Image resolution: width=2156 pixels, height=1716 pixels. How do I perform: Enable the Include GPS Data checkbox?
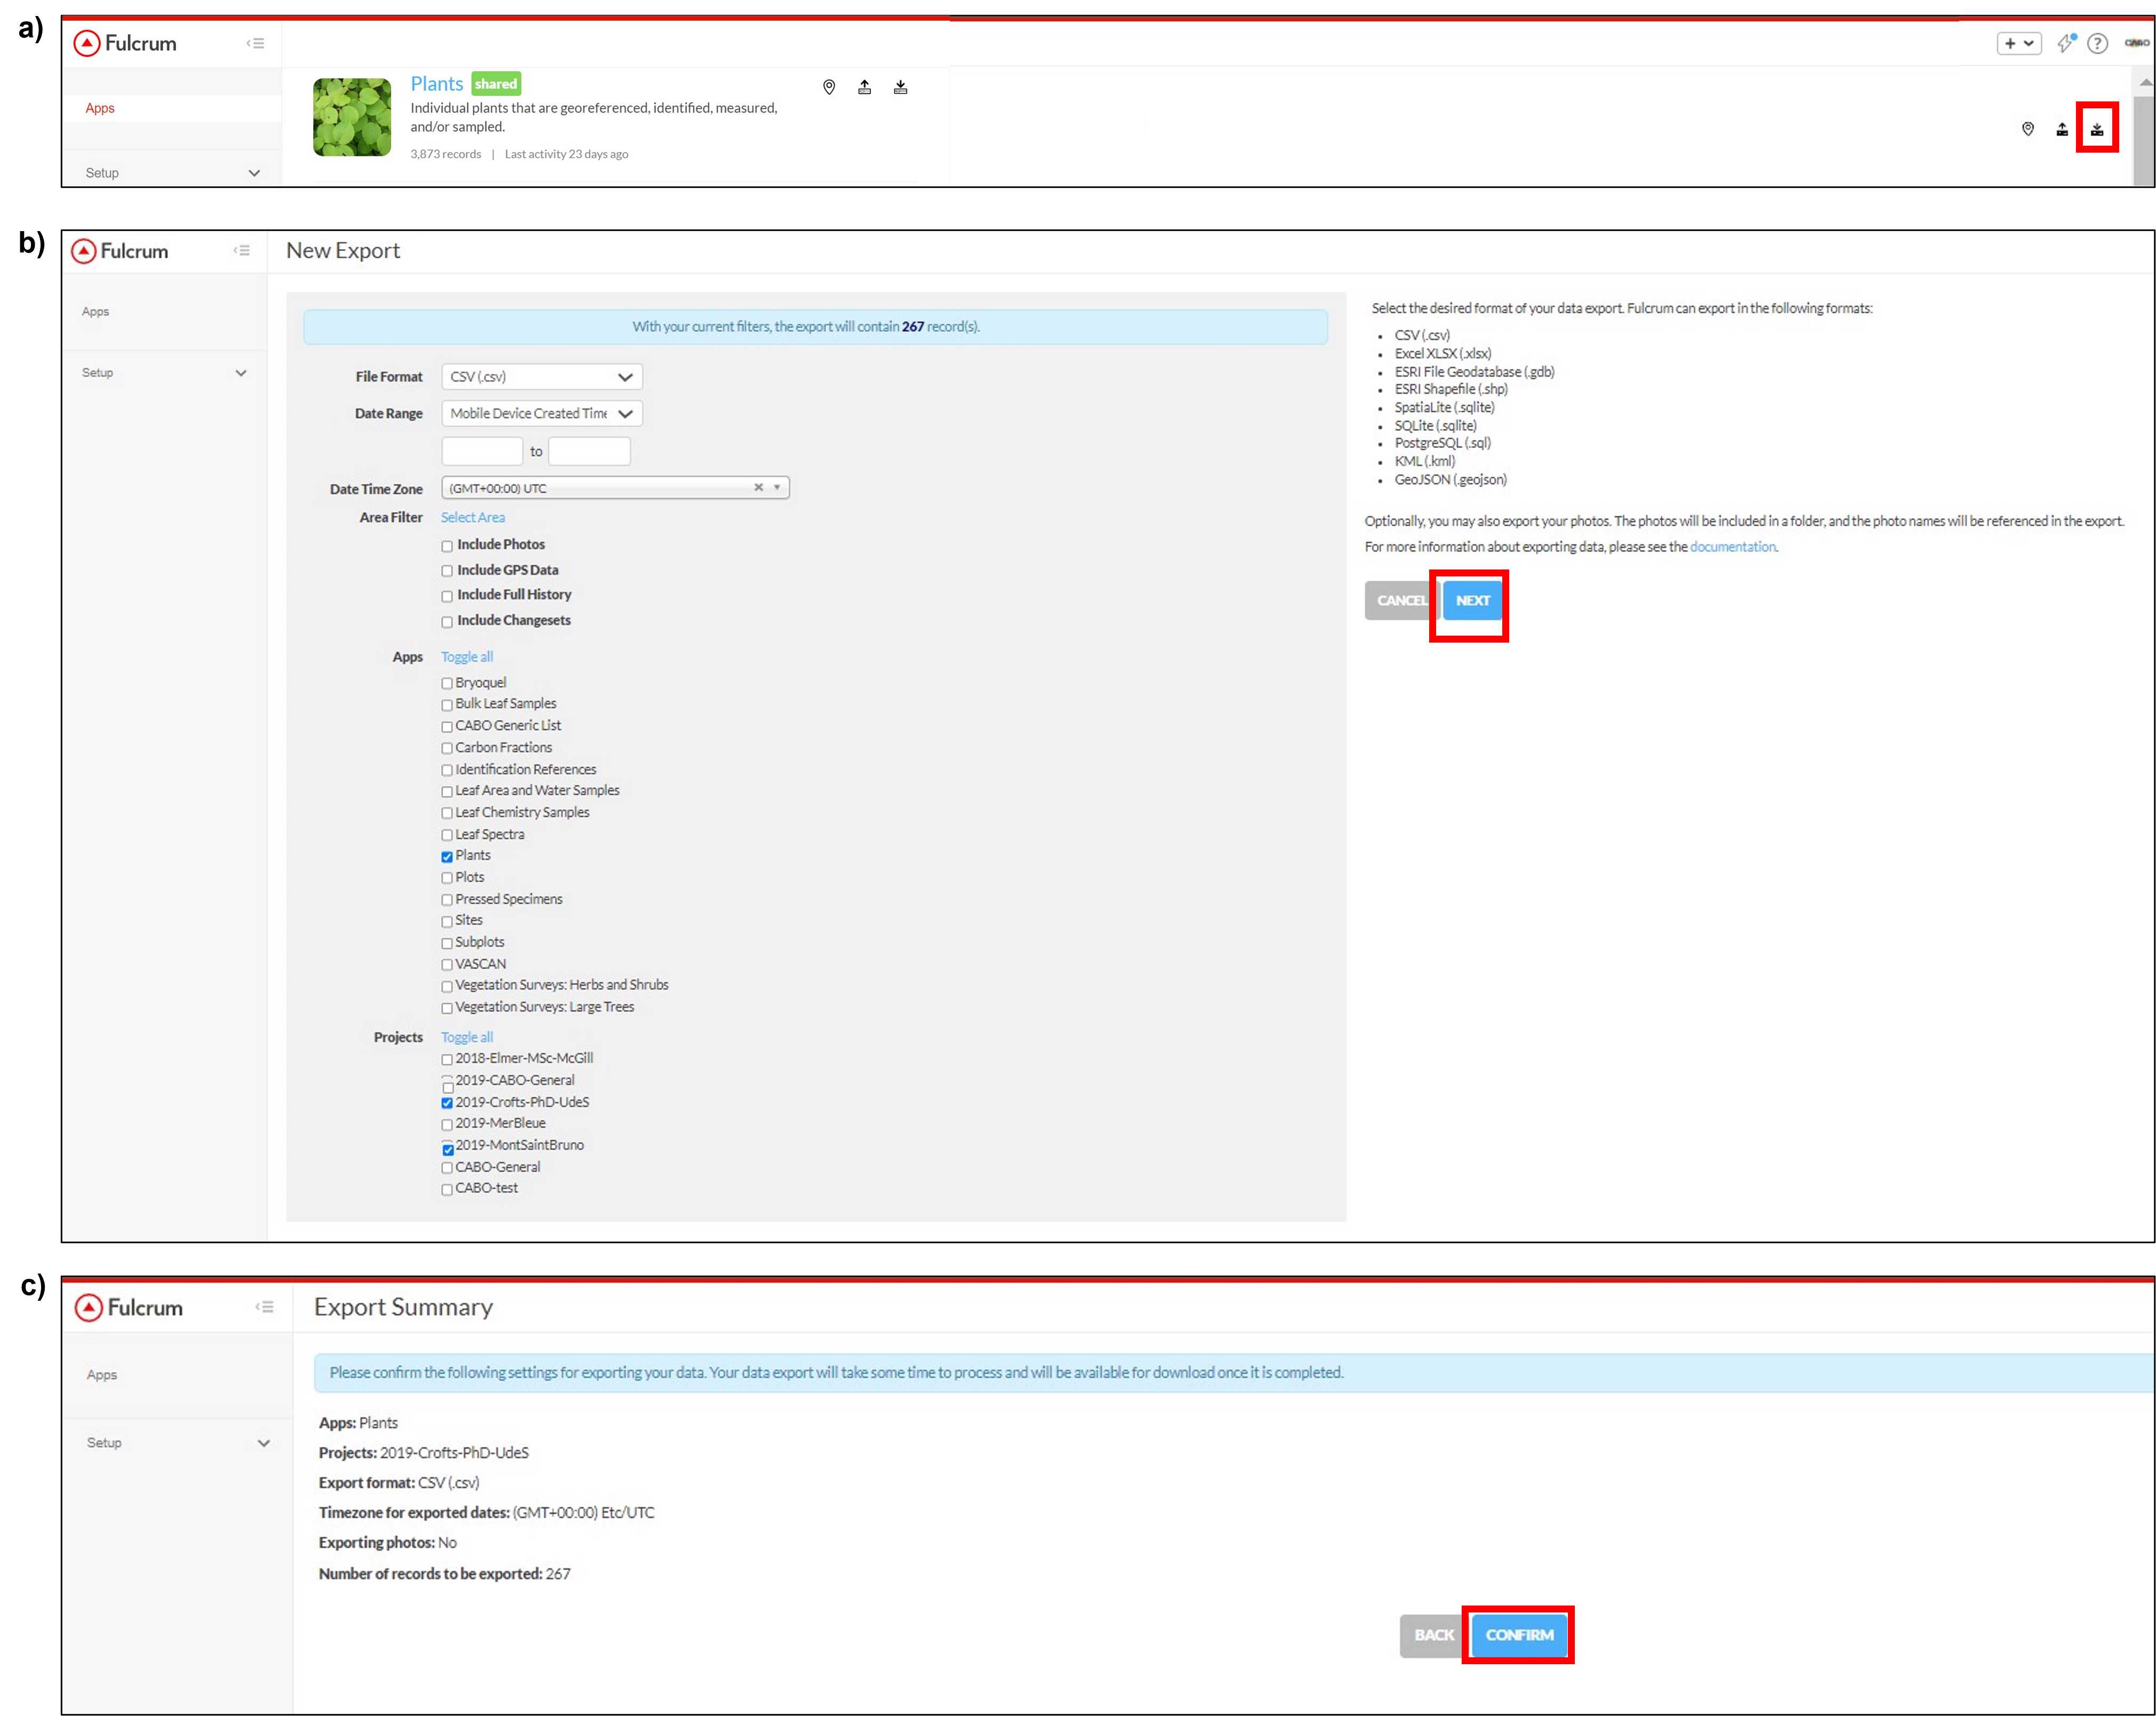[447, 571]
